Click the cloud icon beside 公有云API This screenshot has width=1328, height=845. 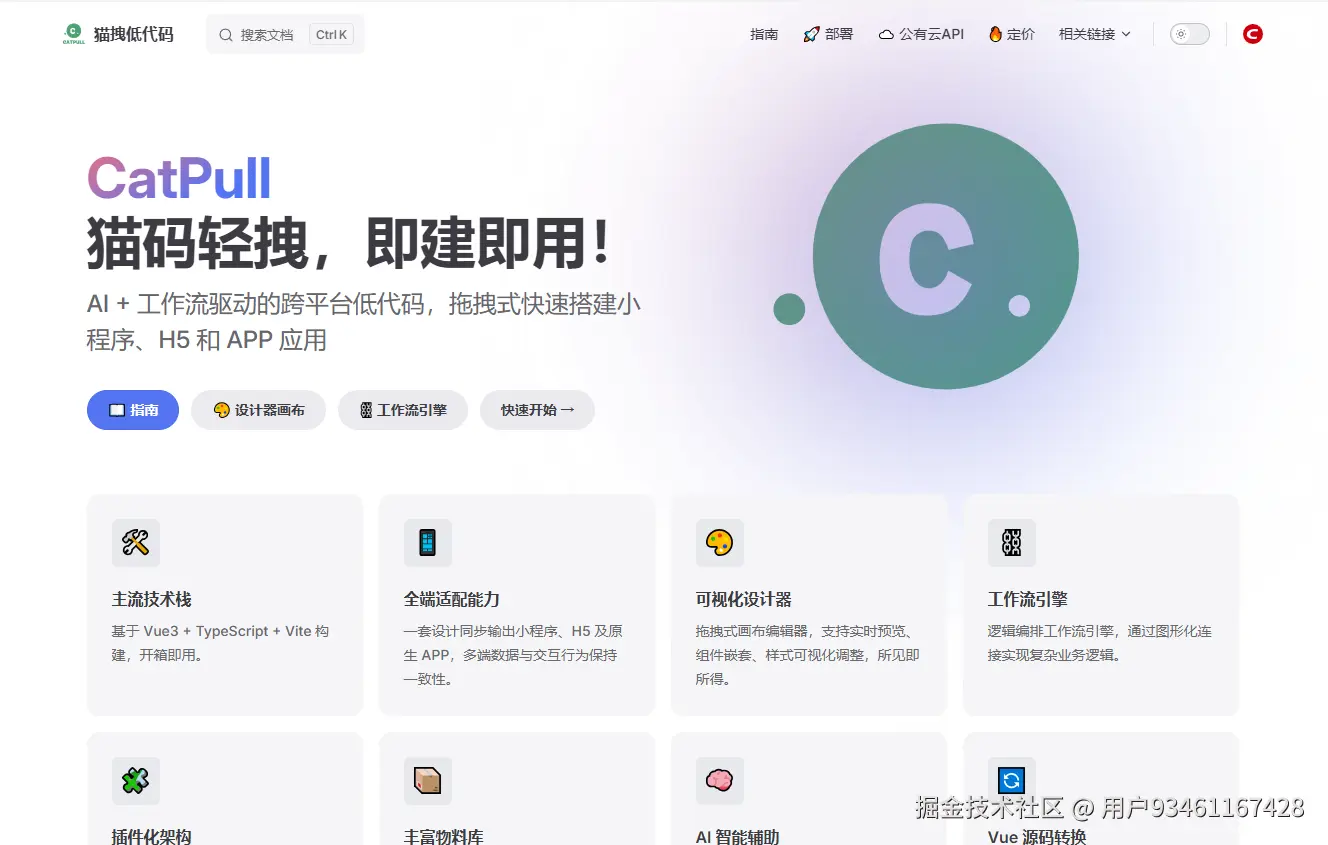pyautogui.click(x=886, y=34)
